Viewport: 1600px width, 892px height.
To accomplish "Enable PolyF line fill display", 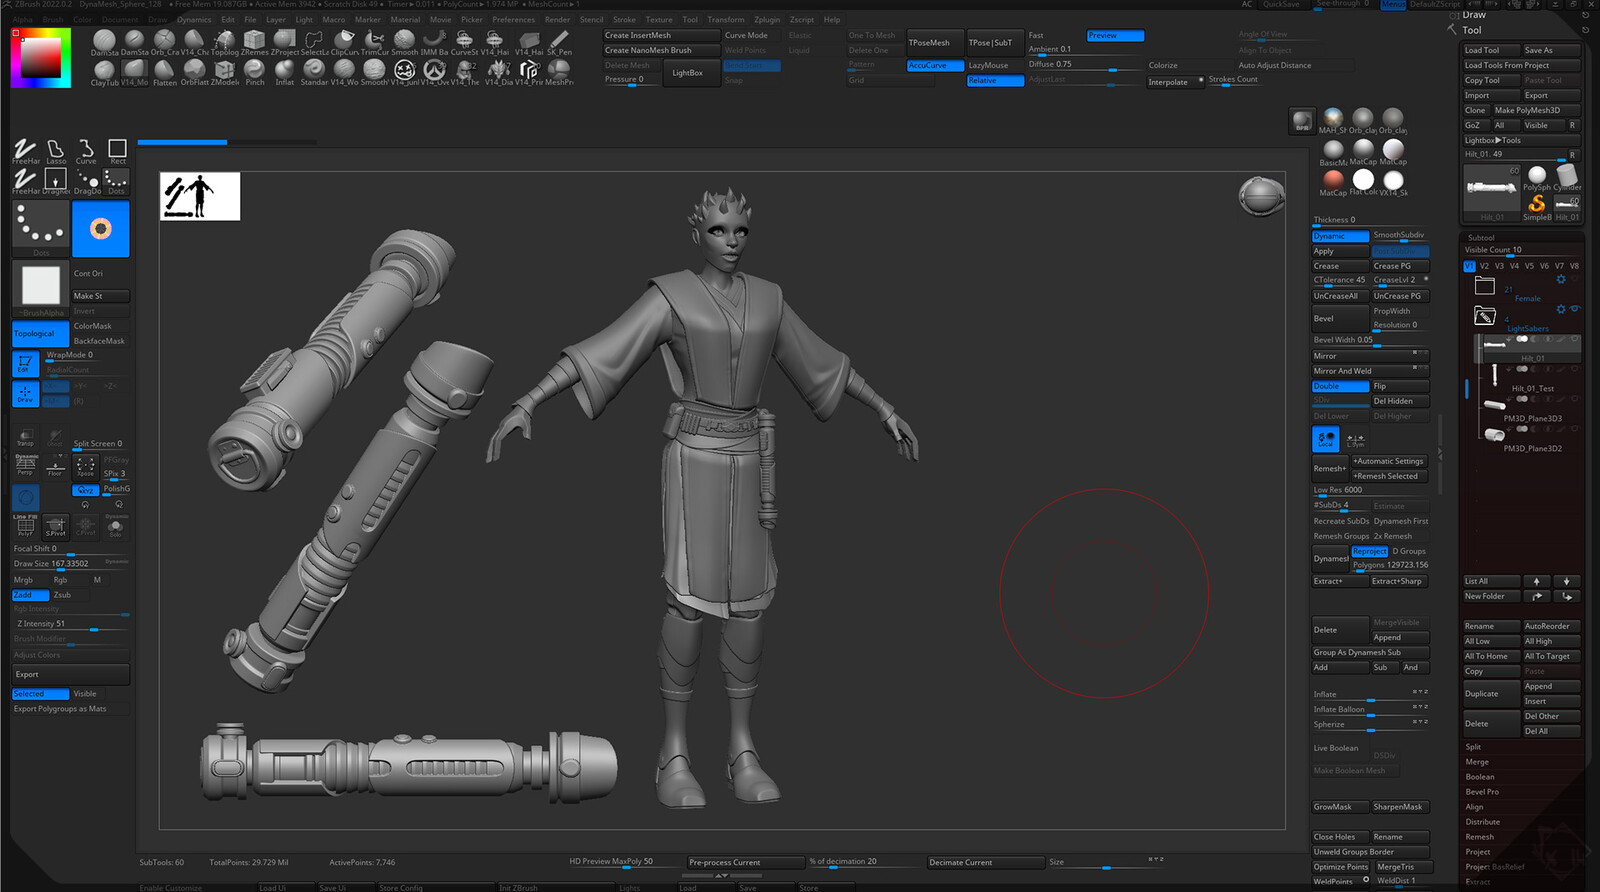I will (25, 526).
